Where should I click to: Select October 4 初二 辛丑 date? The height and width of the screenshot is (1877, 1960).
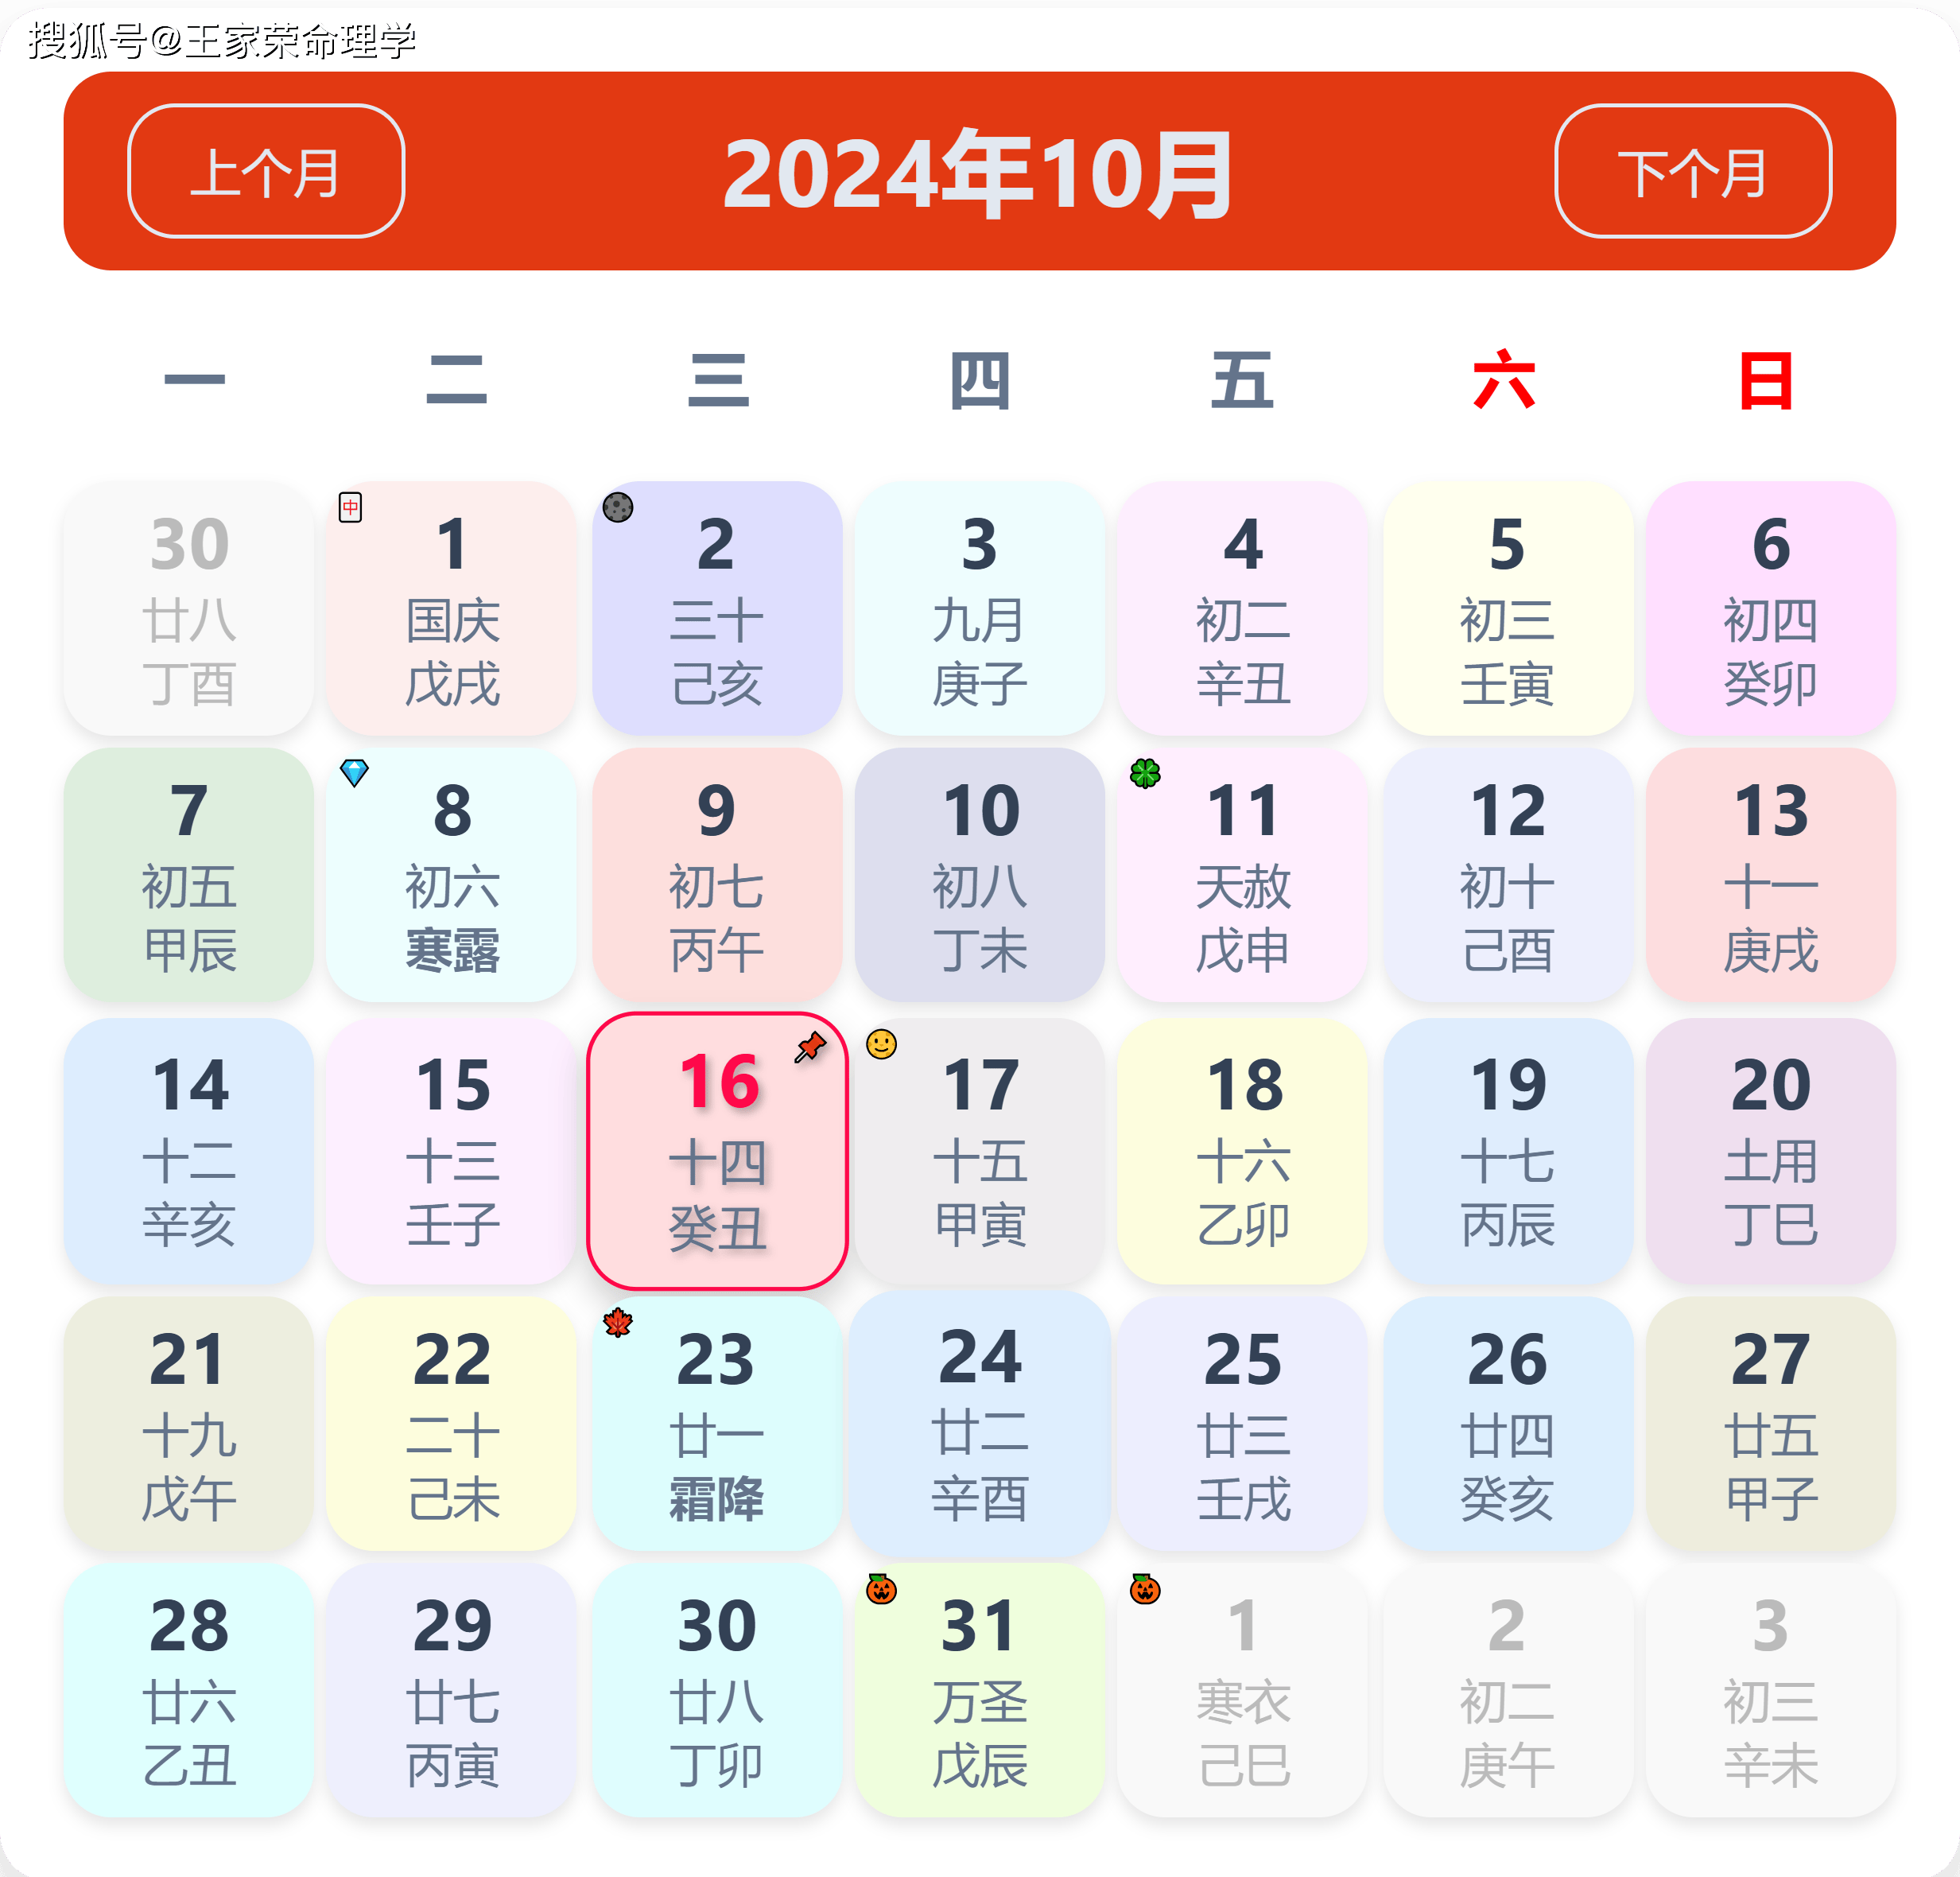(1243, 608)
